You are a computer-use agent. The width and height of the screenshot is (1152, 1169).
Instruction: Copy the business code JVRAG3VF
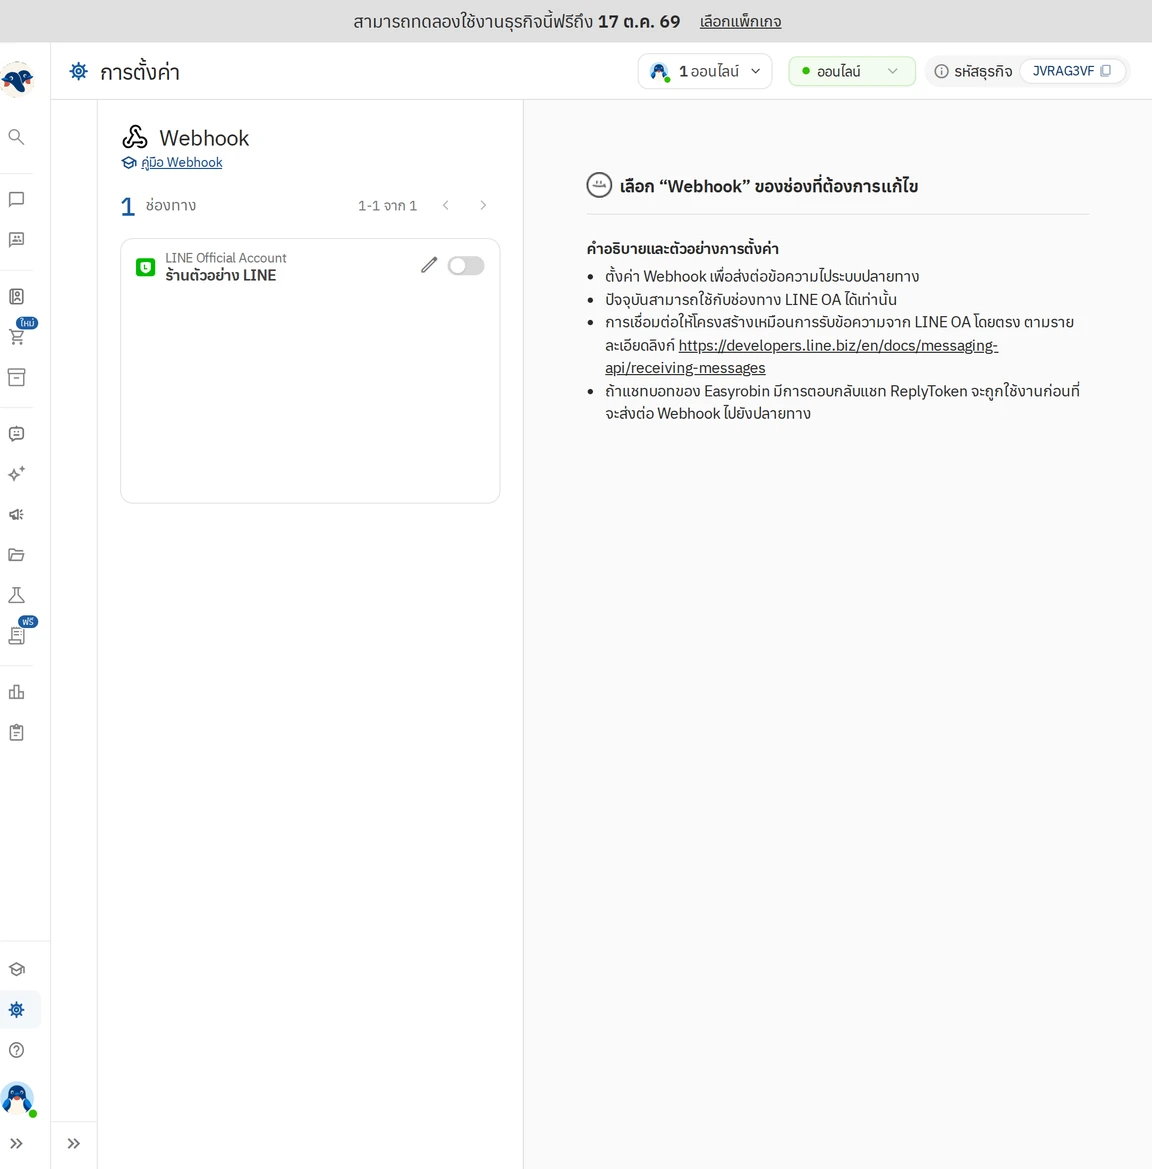pos(1106,70)
